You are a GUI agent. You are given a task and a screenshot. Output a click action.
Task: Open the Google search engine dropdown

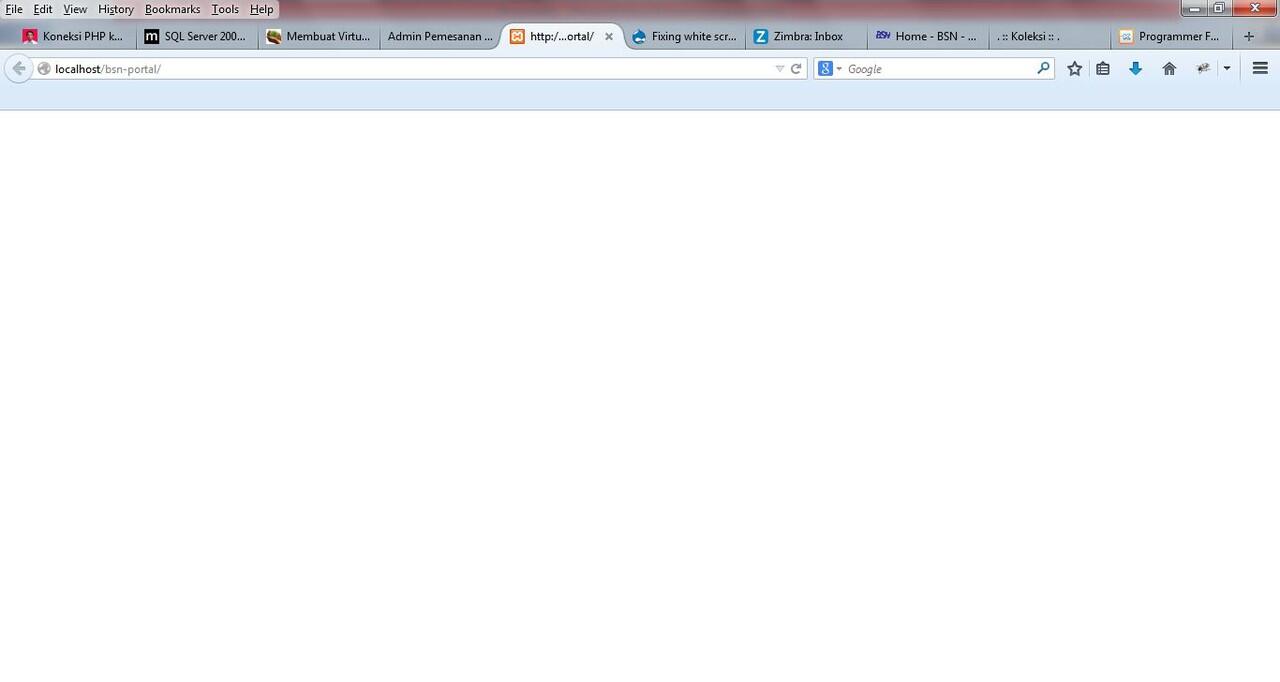[x=830, y=69]
